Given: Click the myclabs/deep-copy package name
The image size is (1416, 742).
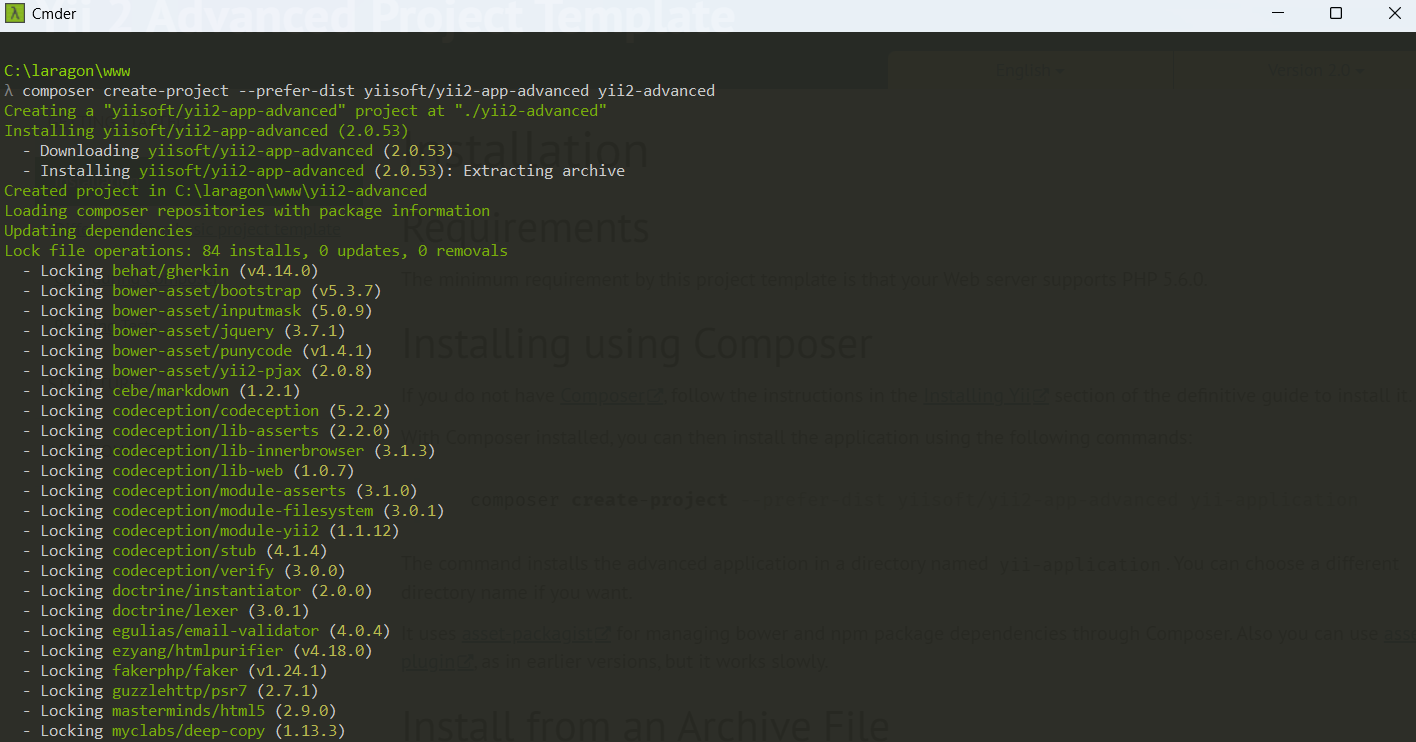Looking at the screenshot, I should 188,731.
